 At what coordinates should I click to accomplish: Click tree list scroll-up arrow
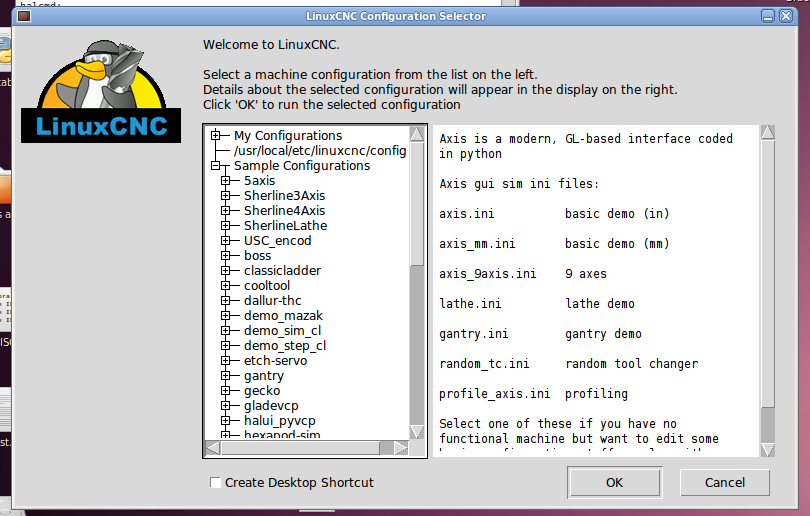pos(417,134)
